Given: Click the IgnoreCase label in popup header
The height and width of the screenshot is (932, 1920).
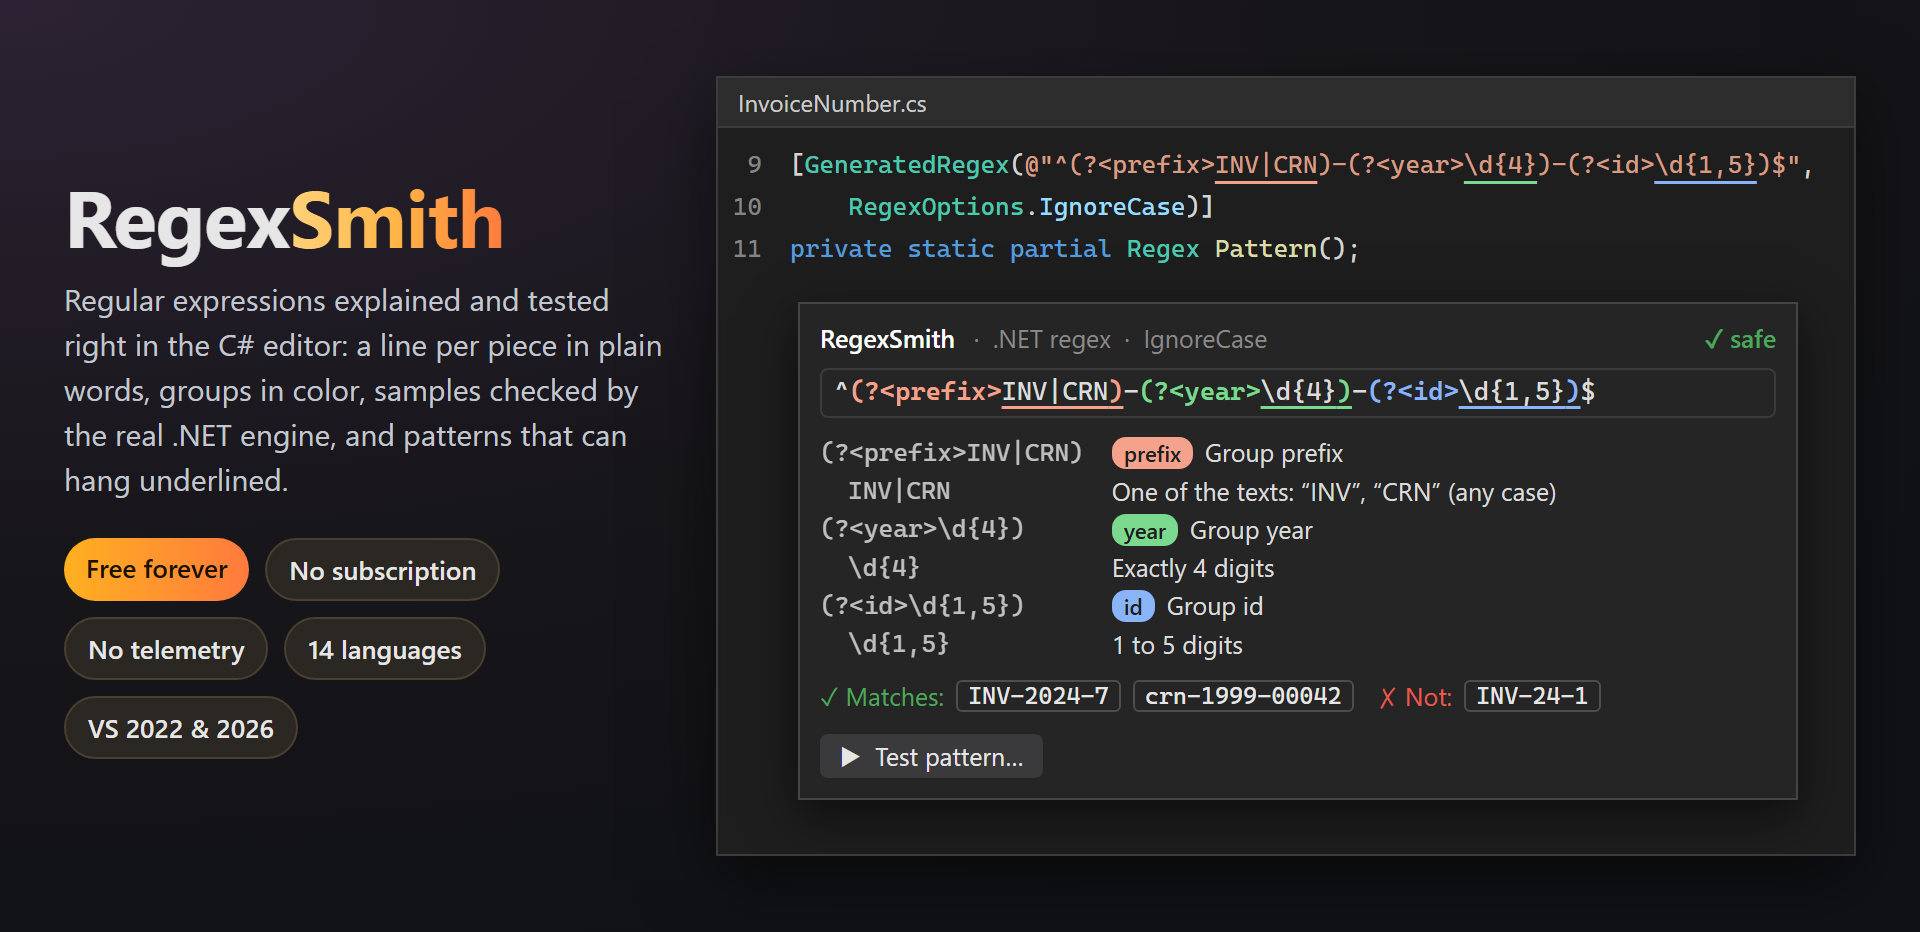Looking at the screenshot, I should (1205, 340).
